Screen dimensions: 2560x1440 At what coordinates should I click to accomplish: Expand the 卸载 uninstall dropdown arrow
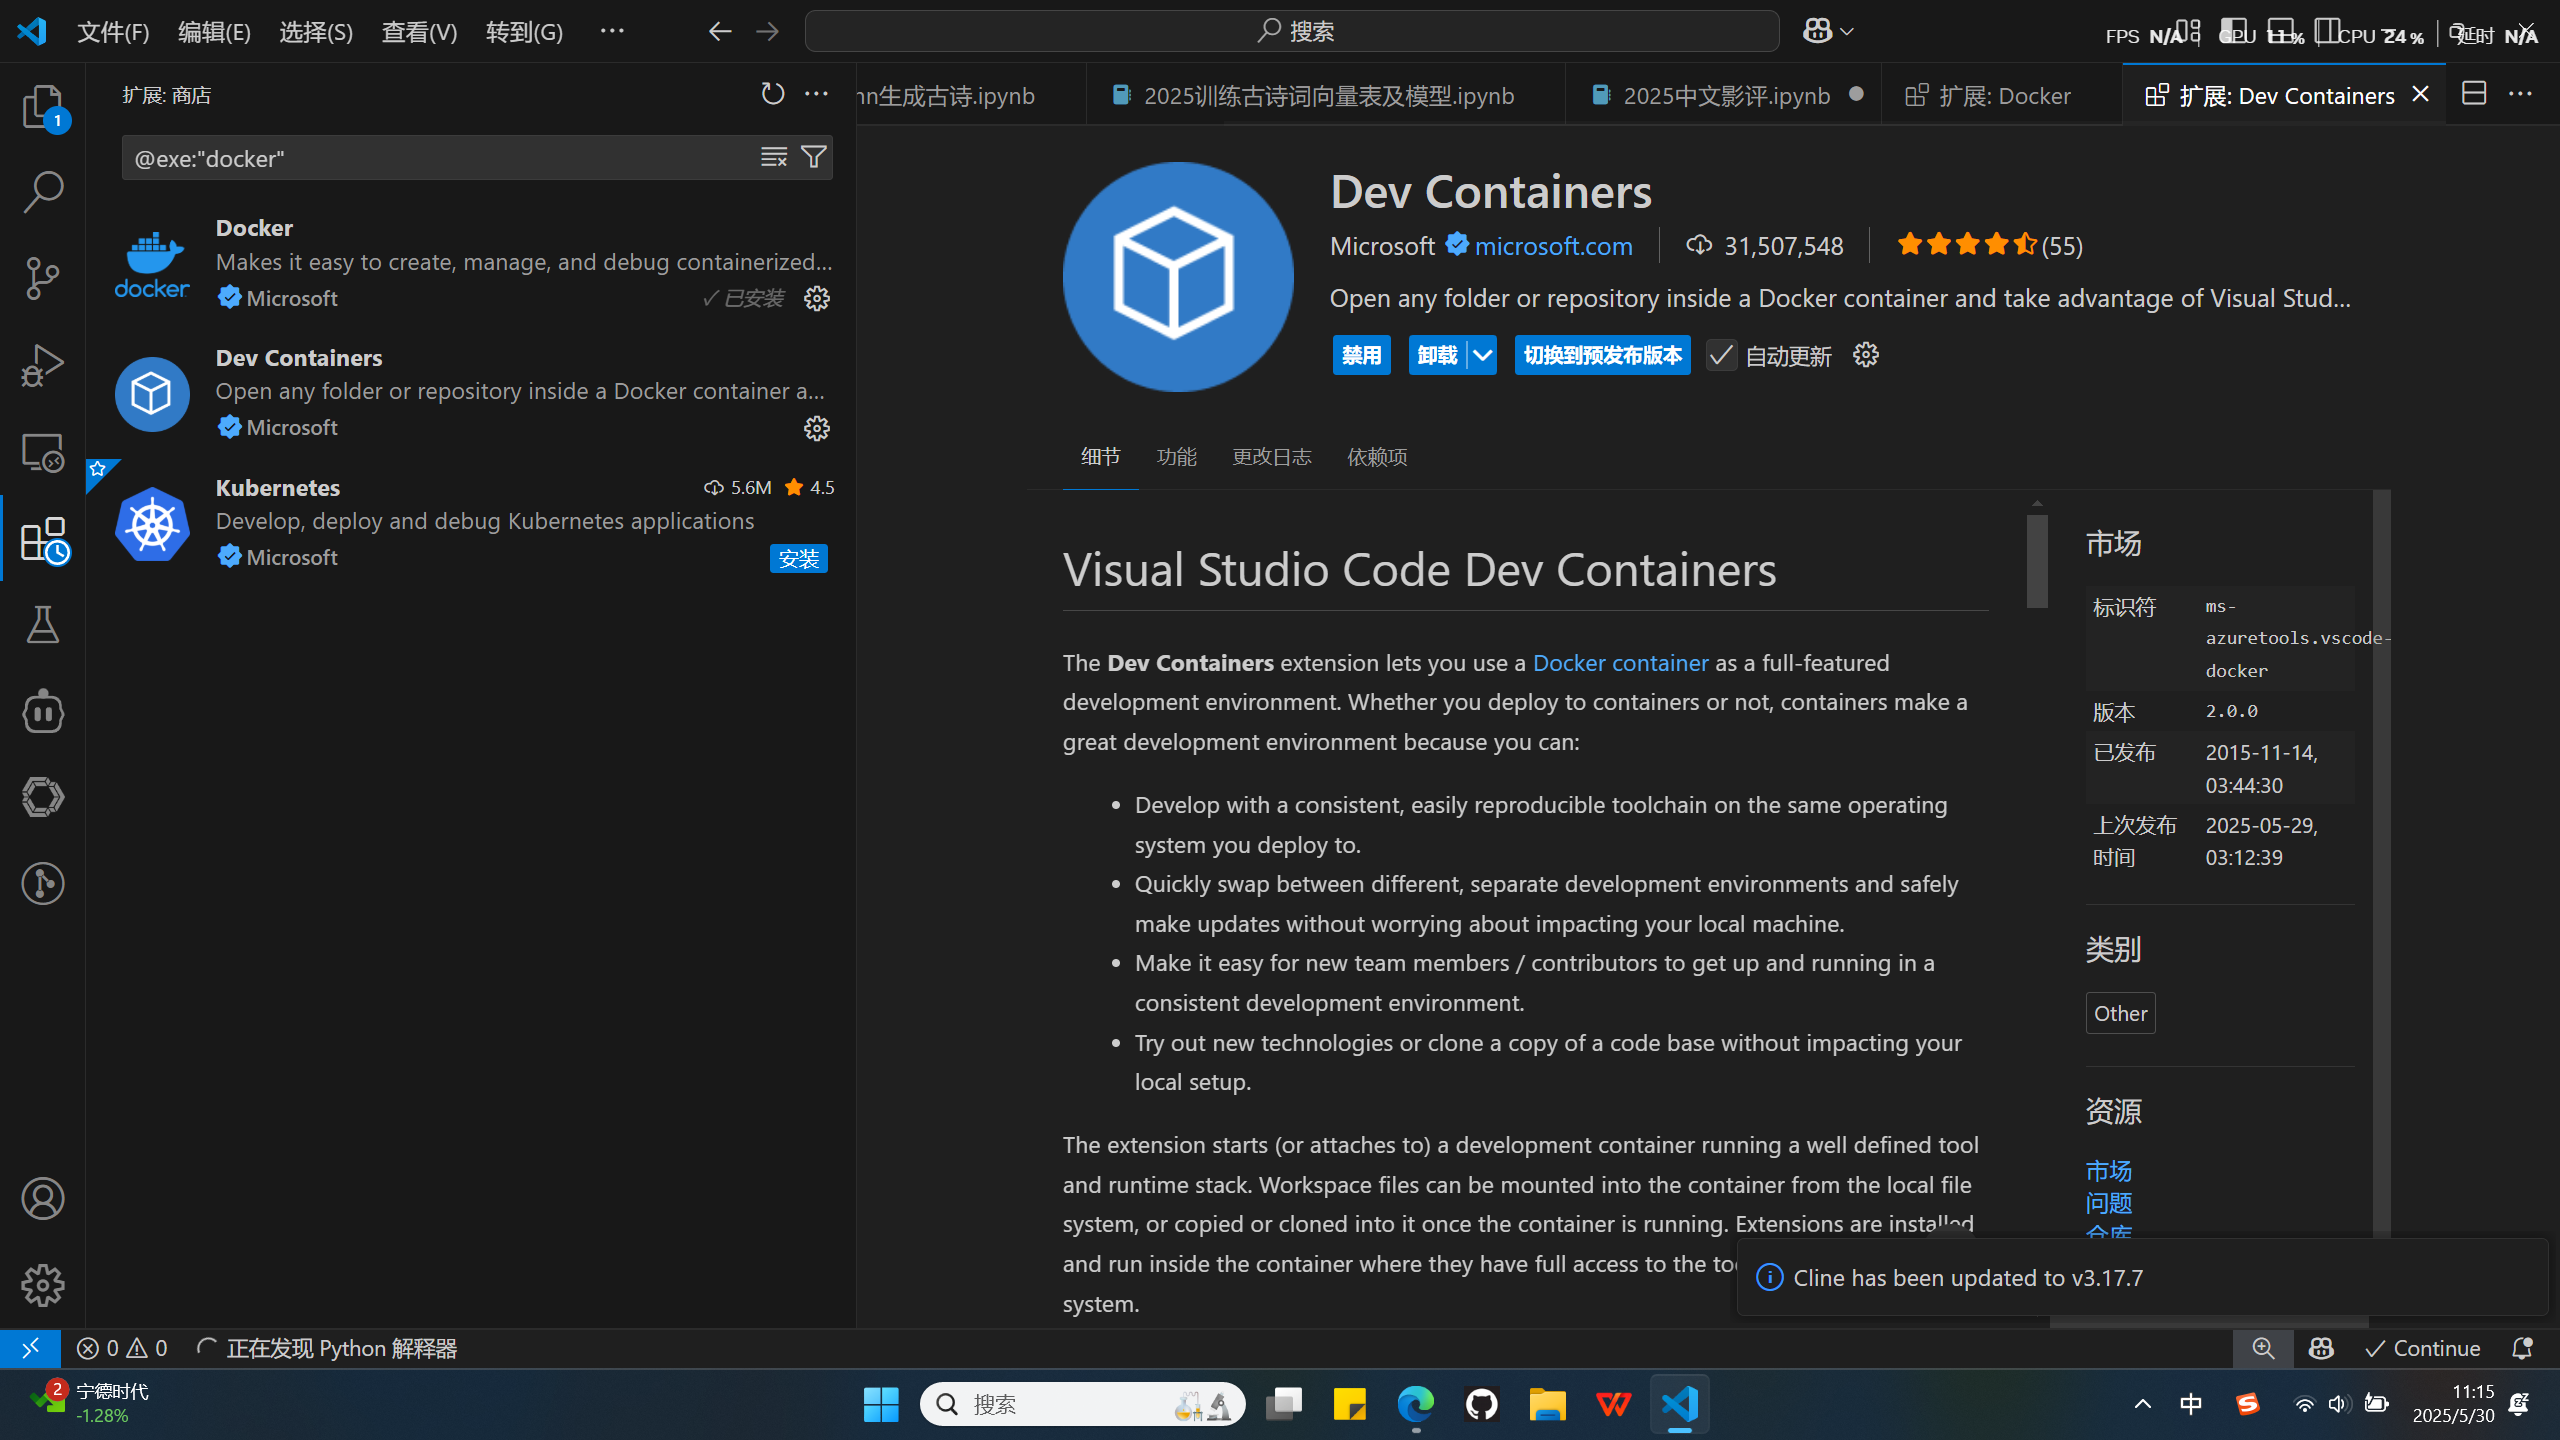point(1482,355)
